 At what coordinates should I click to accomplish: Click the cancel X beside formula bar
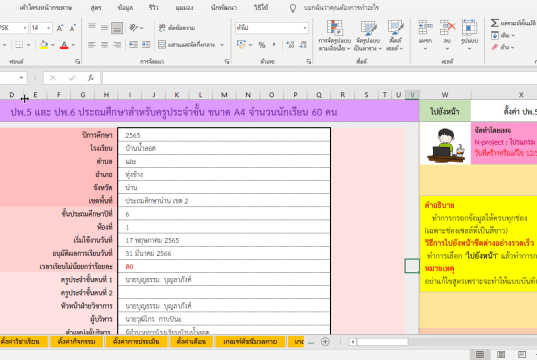pyautogui.click(x=53, y=78)
